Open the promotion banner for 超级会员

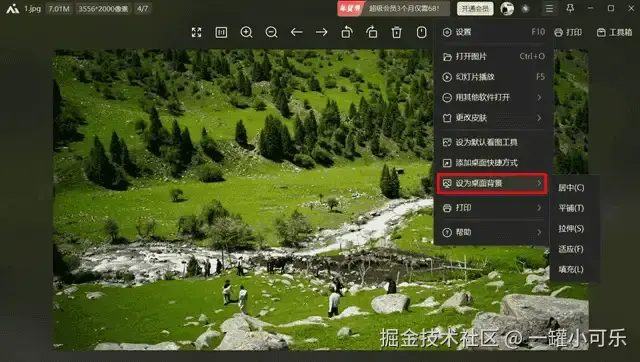(393, 9)
